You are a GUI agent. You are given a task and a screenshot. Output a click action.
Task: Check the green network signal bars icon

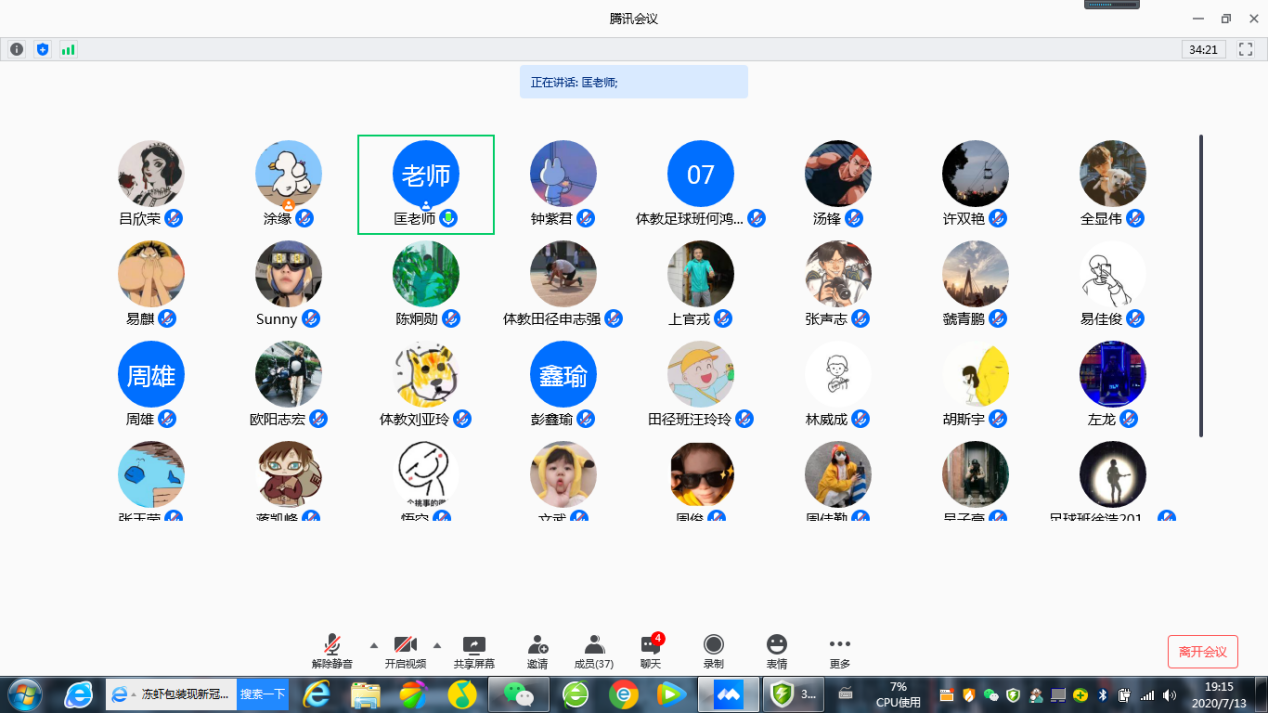pyautogui.click(x=68, y=49)
